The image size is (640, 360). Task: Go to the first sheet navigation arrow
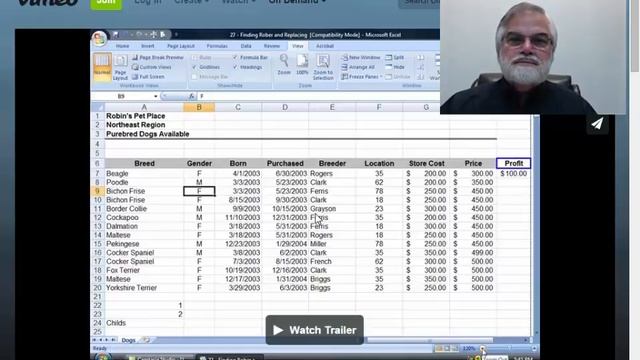(x=95, y=340)
